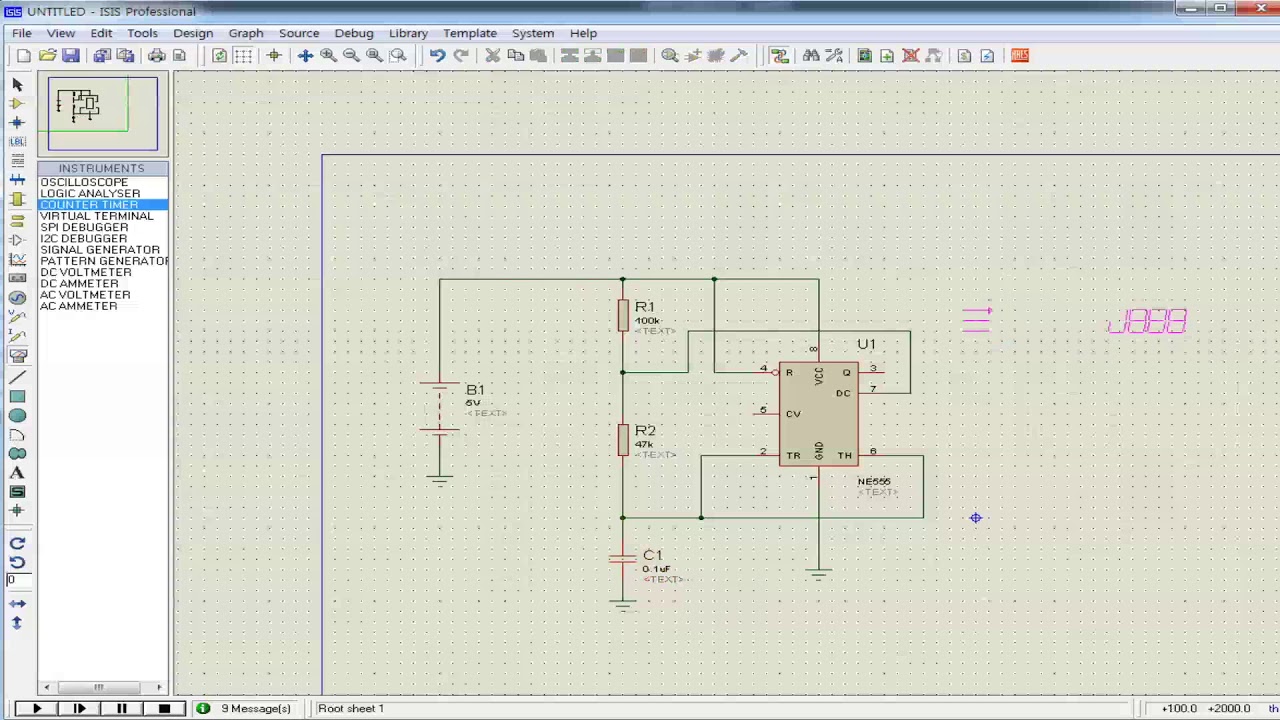Open design explorer
This screenshot has width=1280, height=720.
(864, 56)
